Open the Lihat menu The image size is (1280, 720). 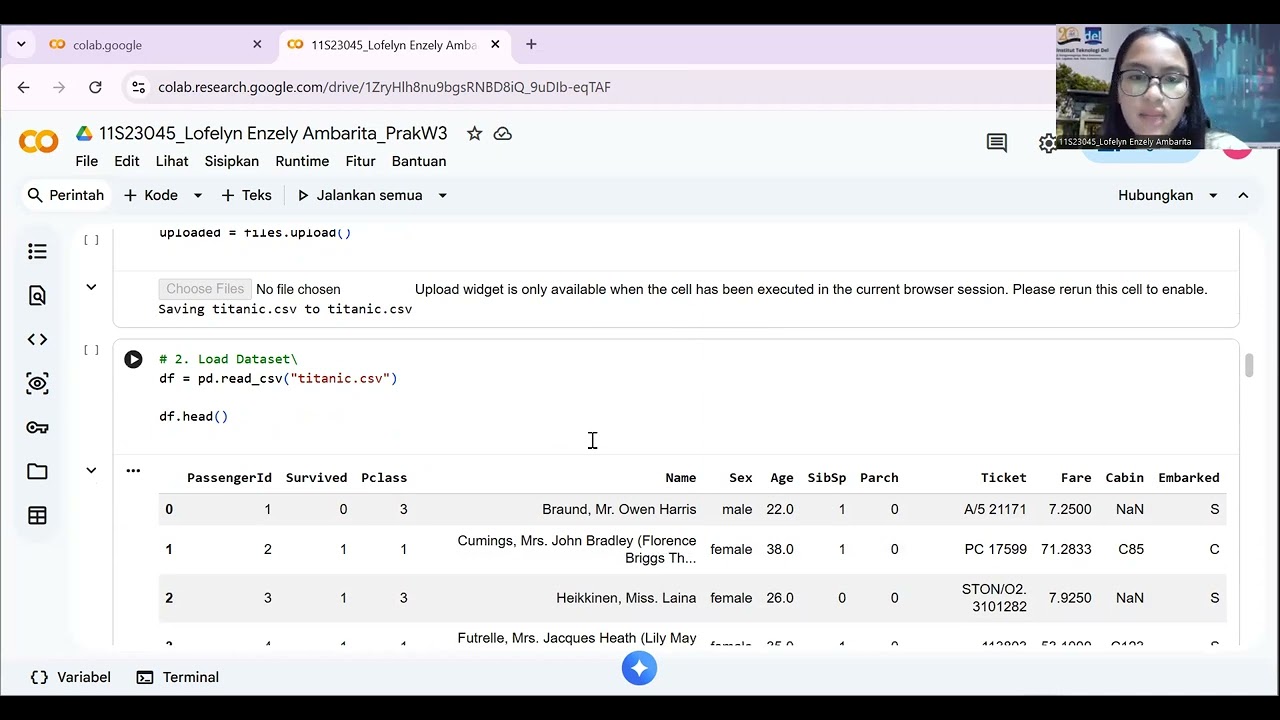pos(172,161)
